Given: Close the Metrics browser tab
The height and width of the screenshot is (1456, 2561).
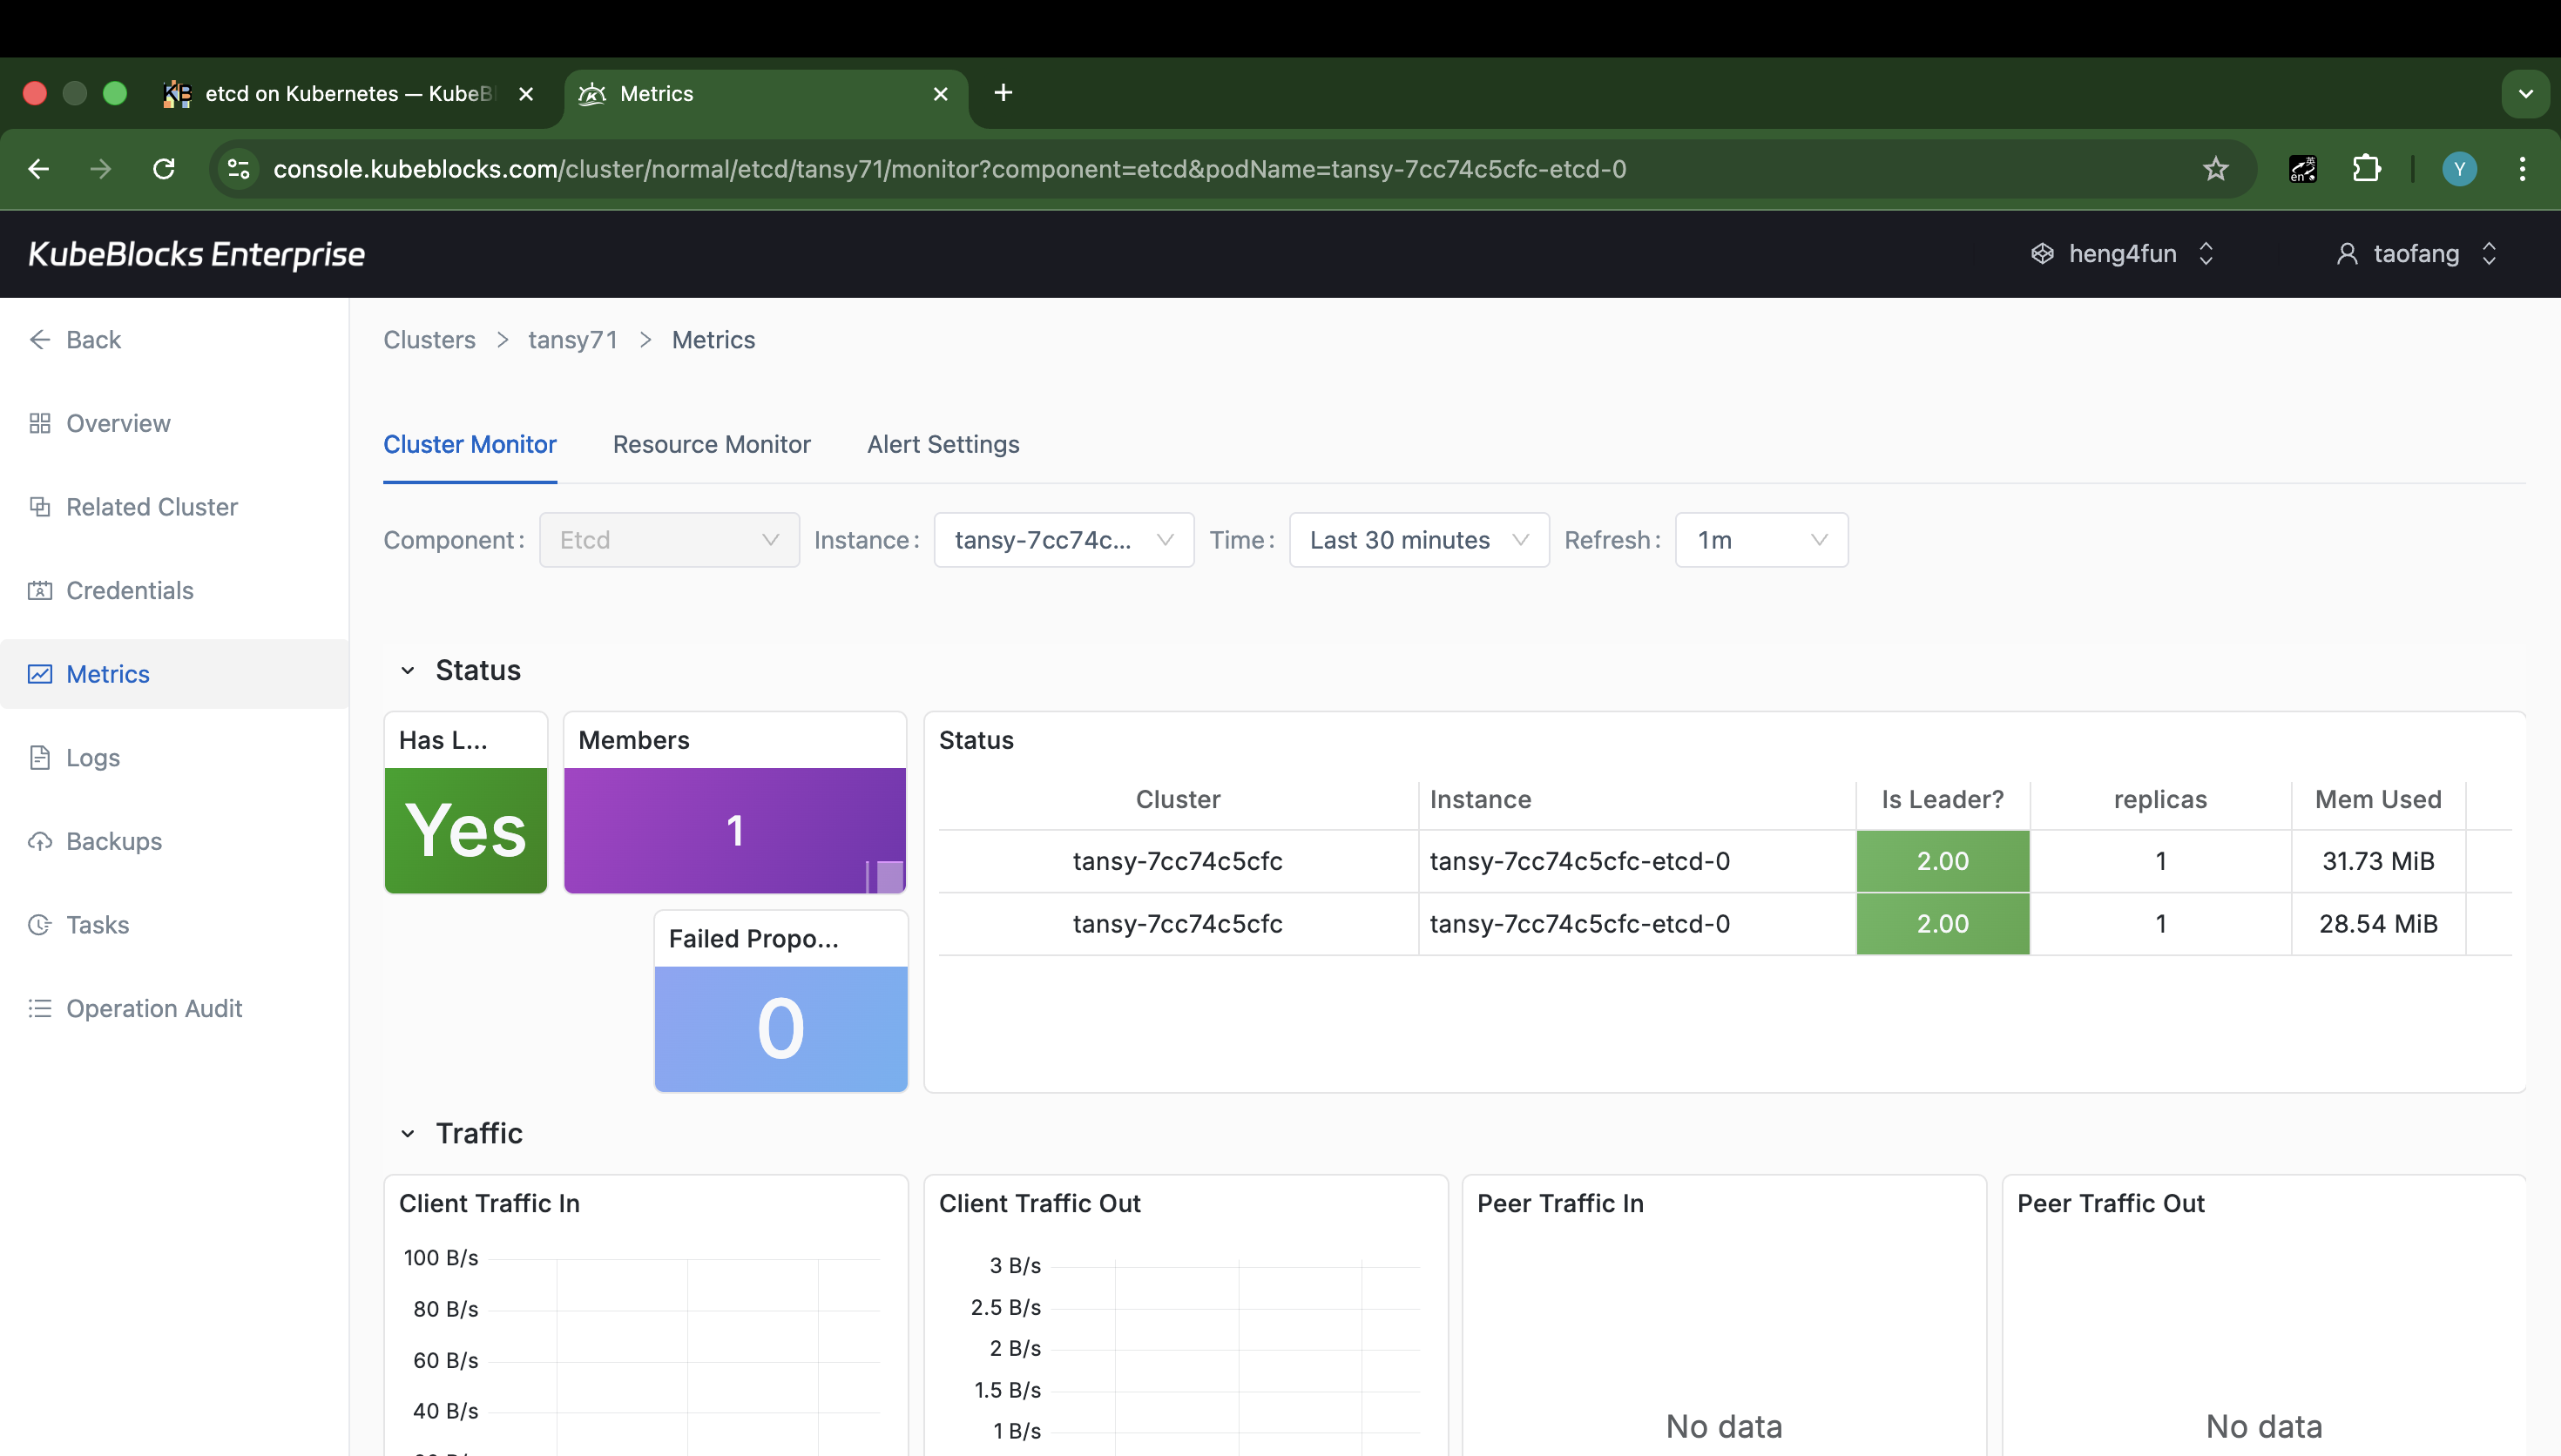Looking at the screenshot, I should coord(940,94).
